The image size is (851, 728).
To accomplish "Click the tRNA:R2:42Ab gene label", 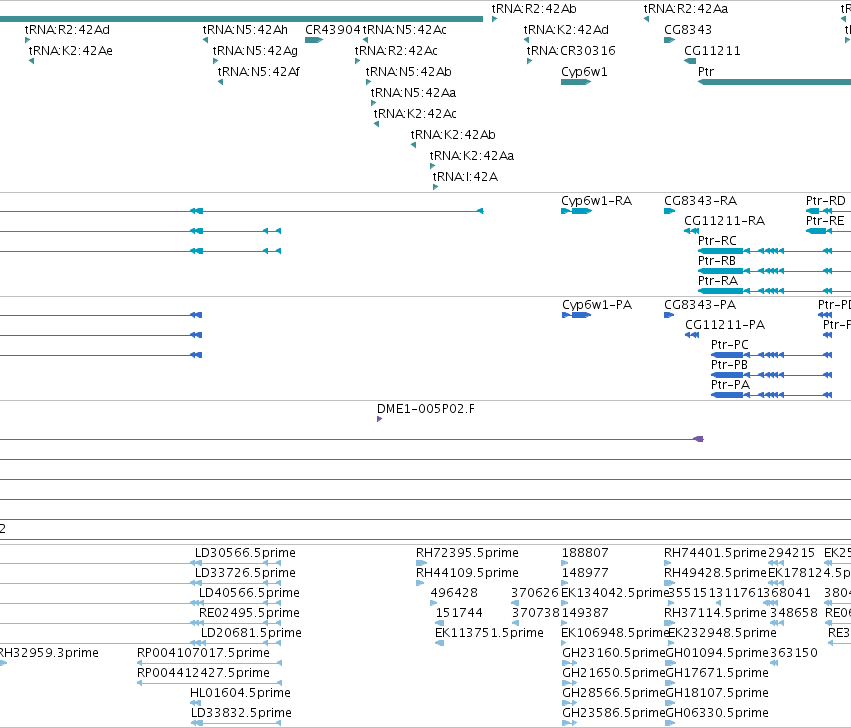I will tap(534, 9).
